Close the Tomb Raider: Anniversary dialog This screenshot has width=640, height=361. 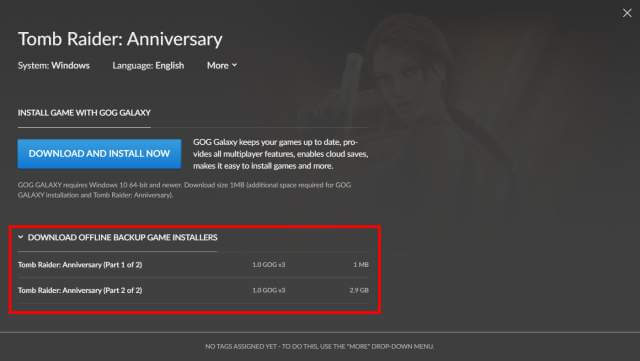627,13
